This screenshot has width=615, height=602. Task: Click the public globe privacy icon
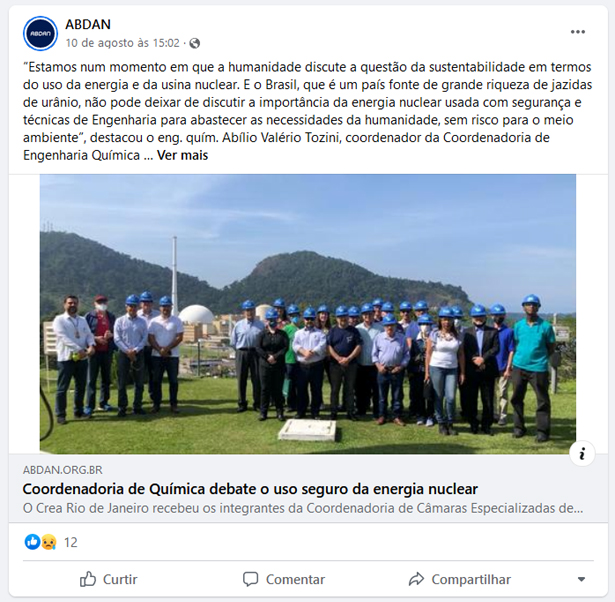click(195, 43)
